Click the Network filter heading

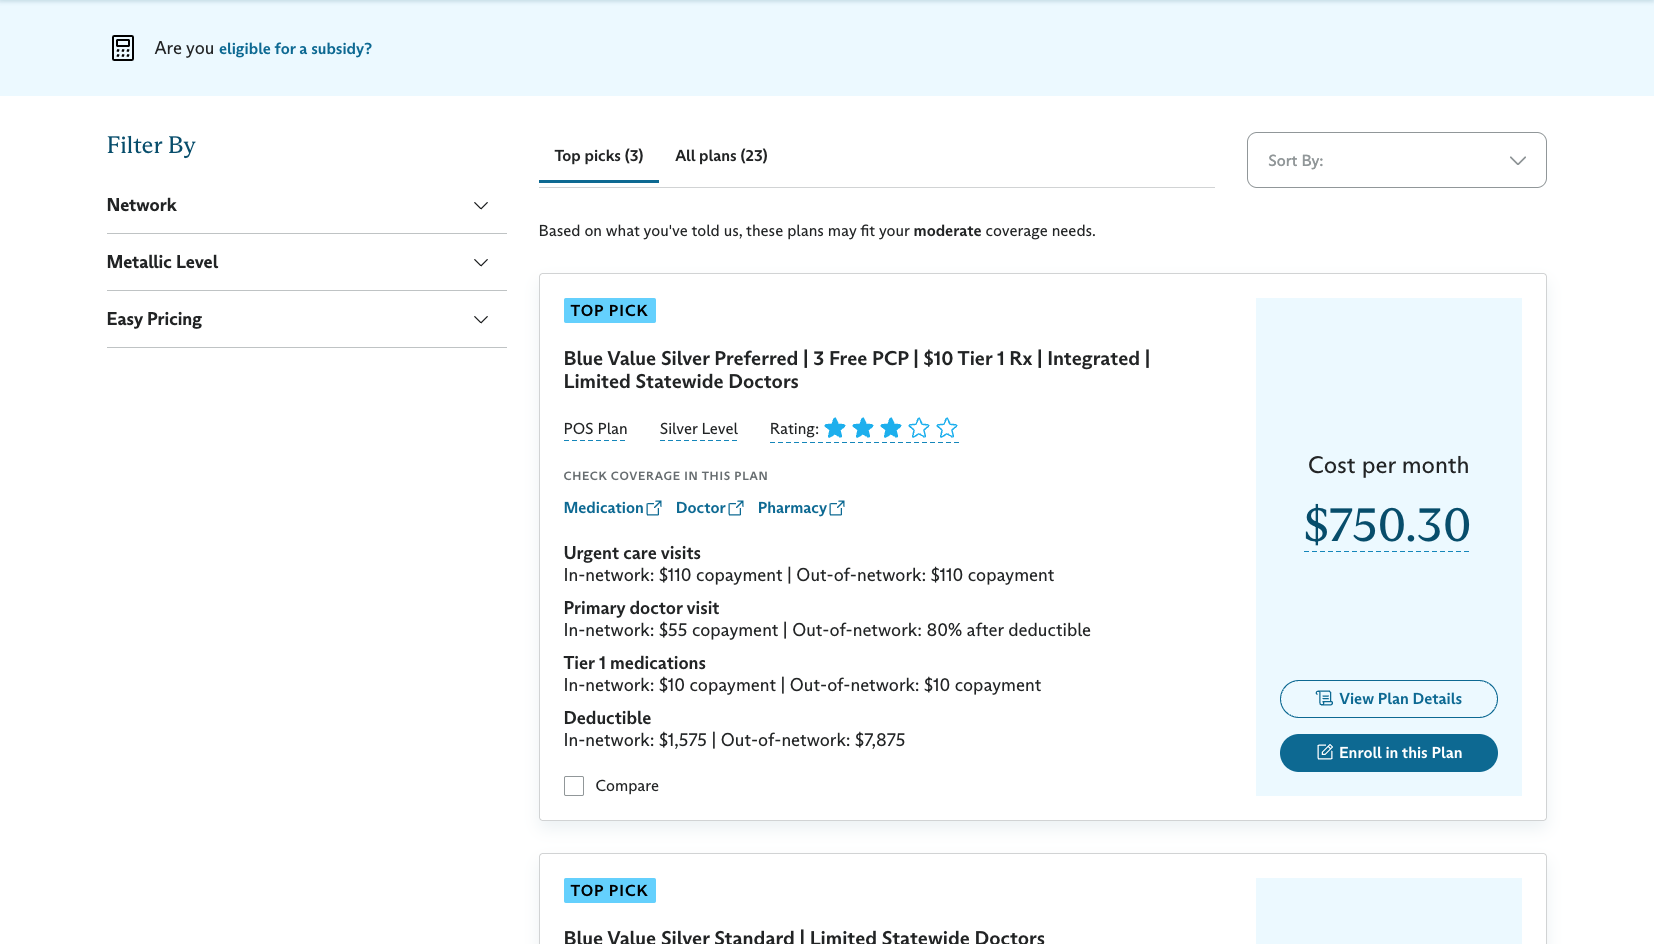click(x=142, y=205)
